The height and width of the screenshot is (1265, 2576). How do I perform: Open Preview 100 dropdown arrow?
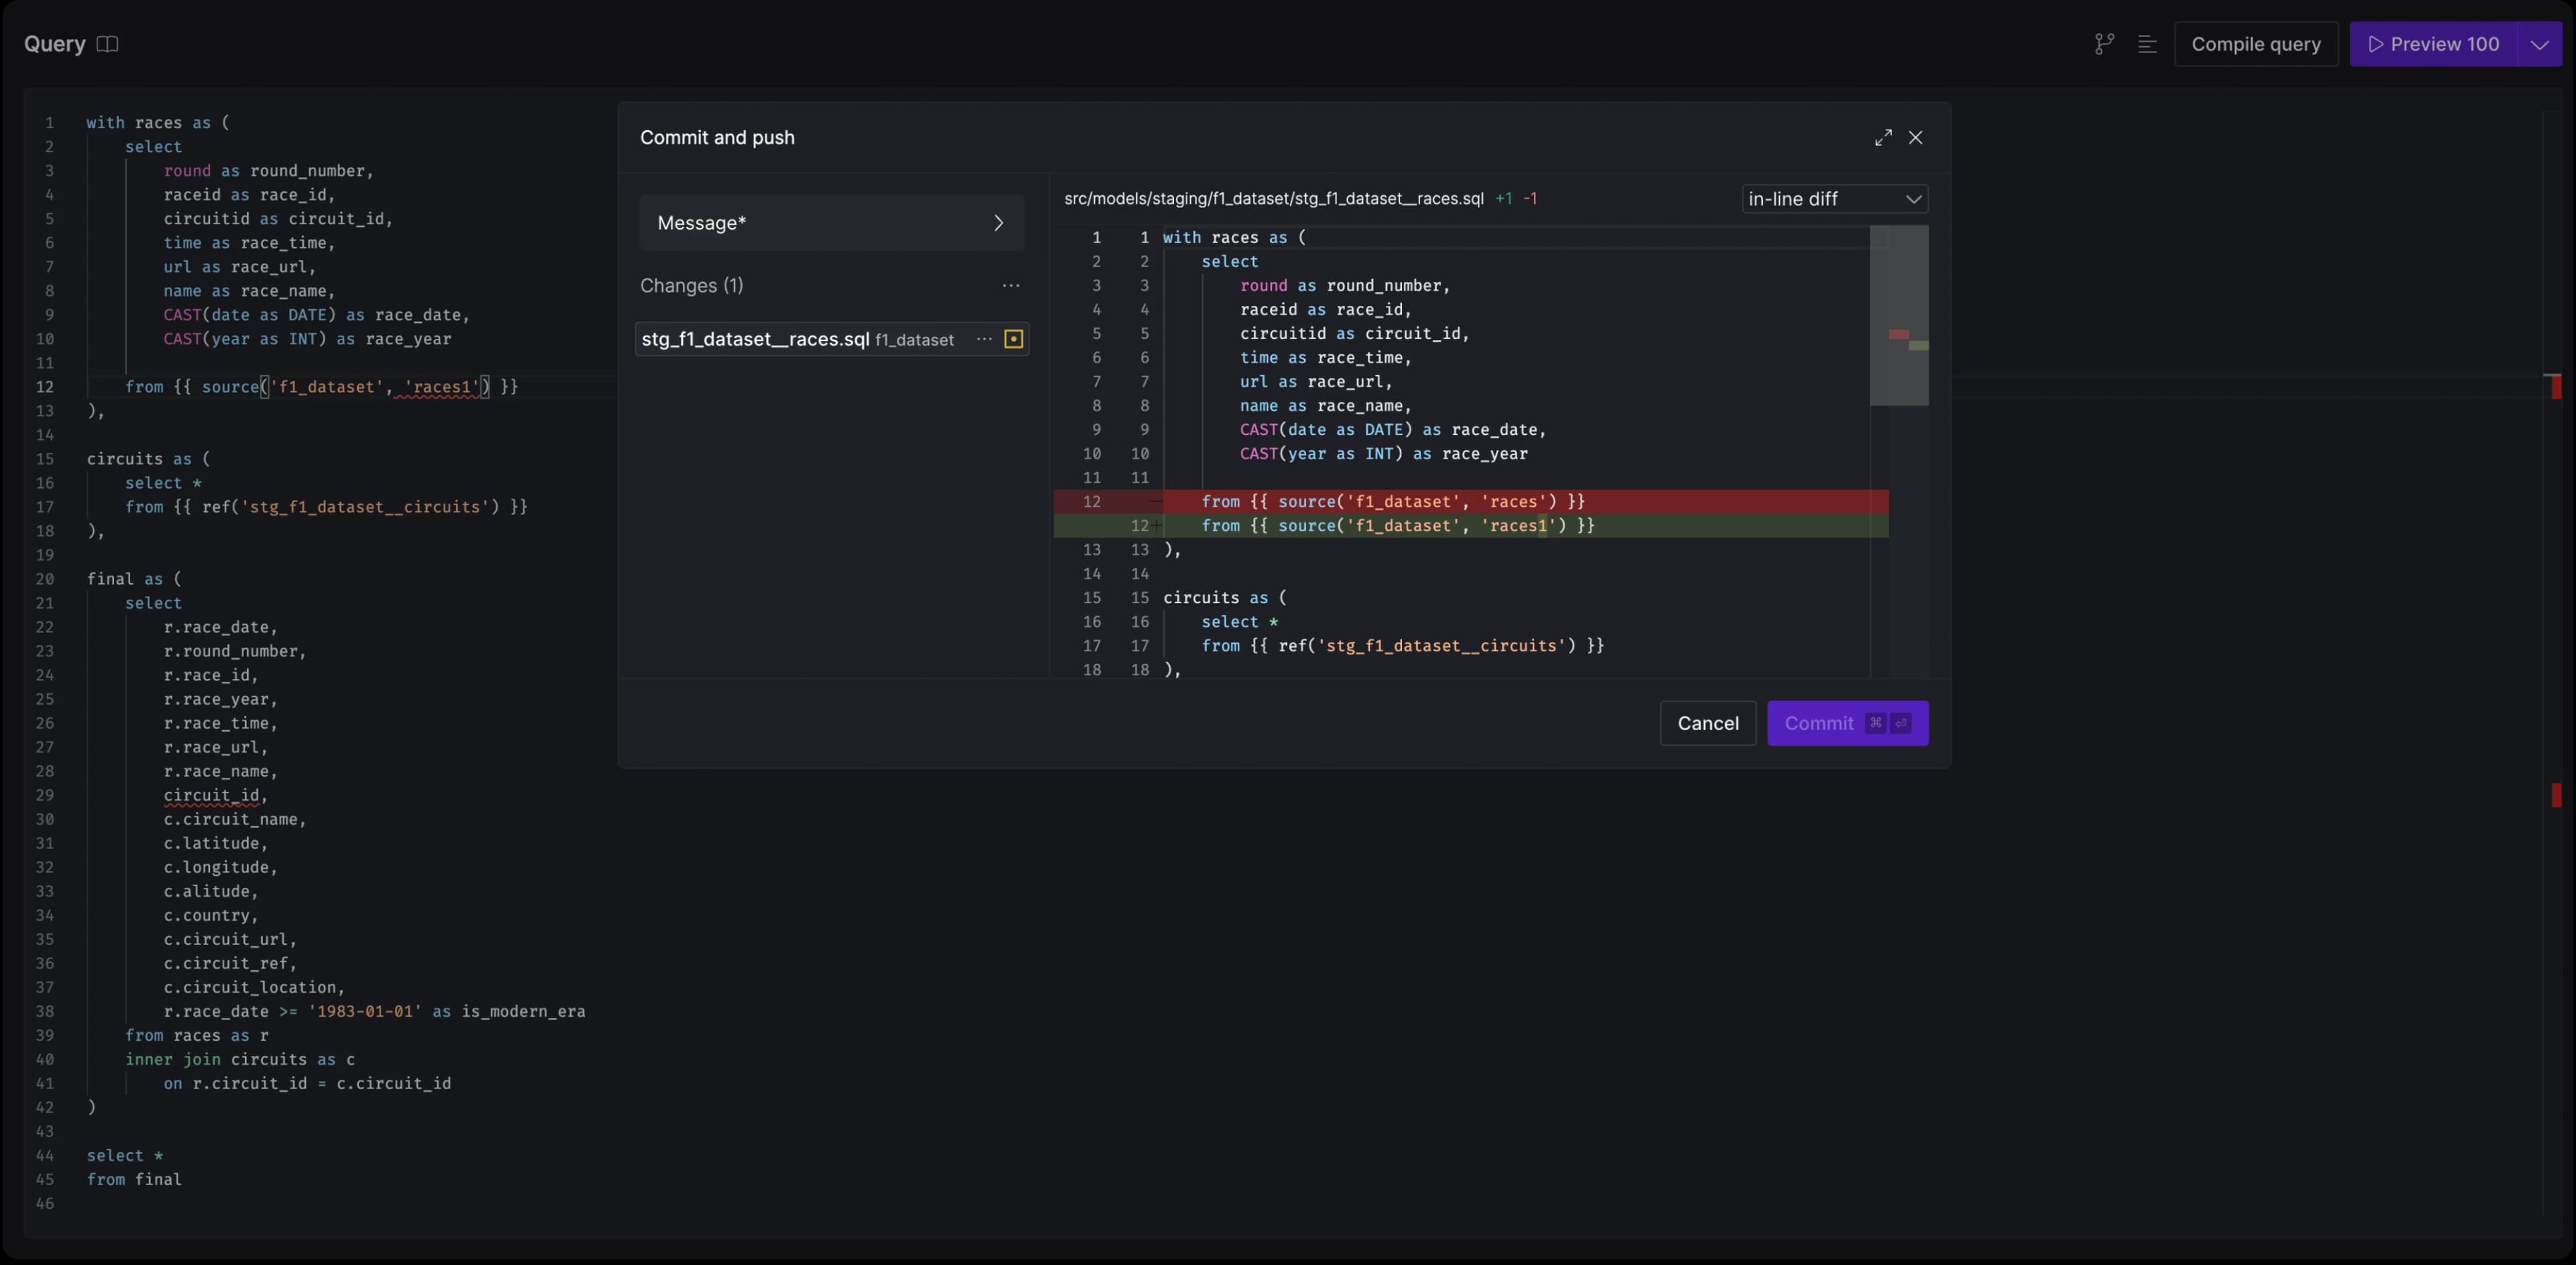(x=2539, y=44)
